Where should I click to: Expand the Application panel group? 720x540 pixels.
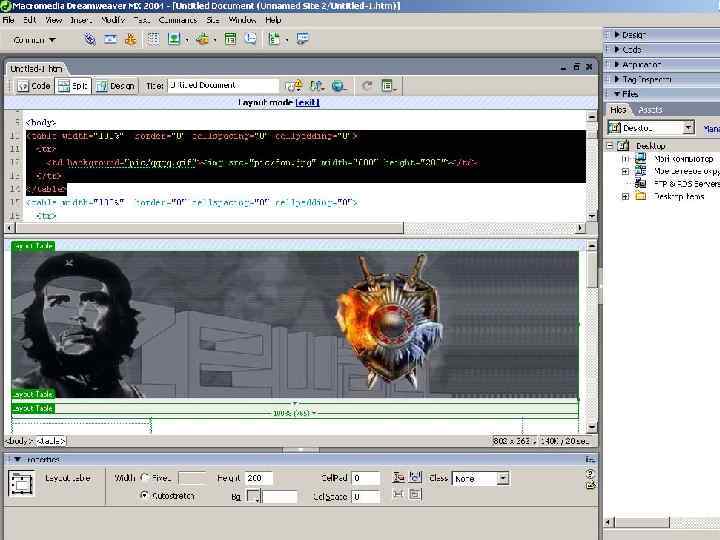point(617,64)
